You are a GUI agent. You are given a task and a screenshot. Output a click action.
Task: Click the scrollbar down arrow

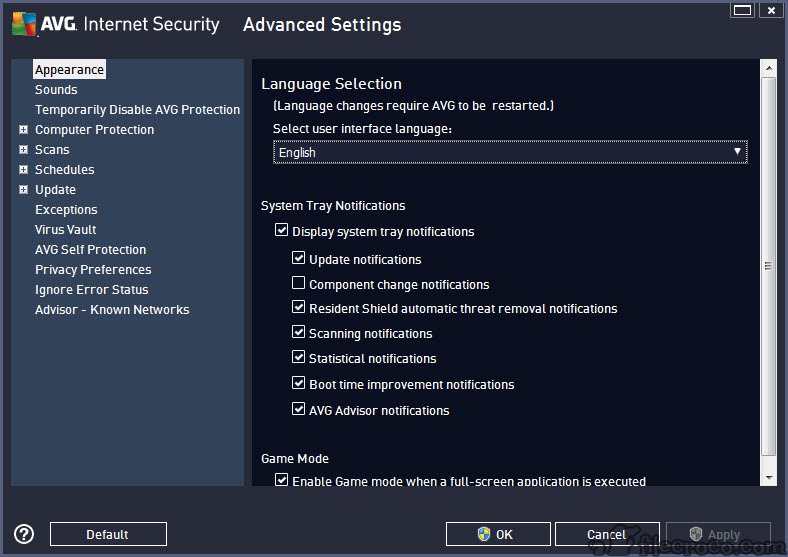pyautogui.click(x=768, y=478)
